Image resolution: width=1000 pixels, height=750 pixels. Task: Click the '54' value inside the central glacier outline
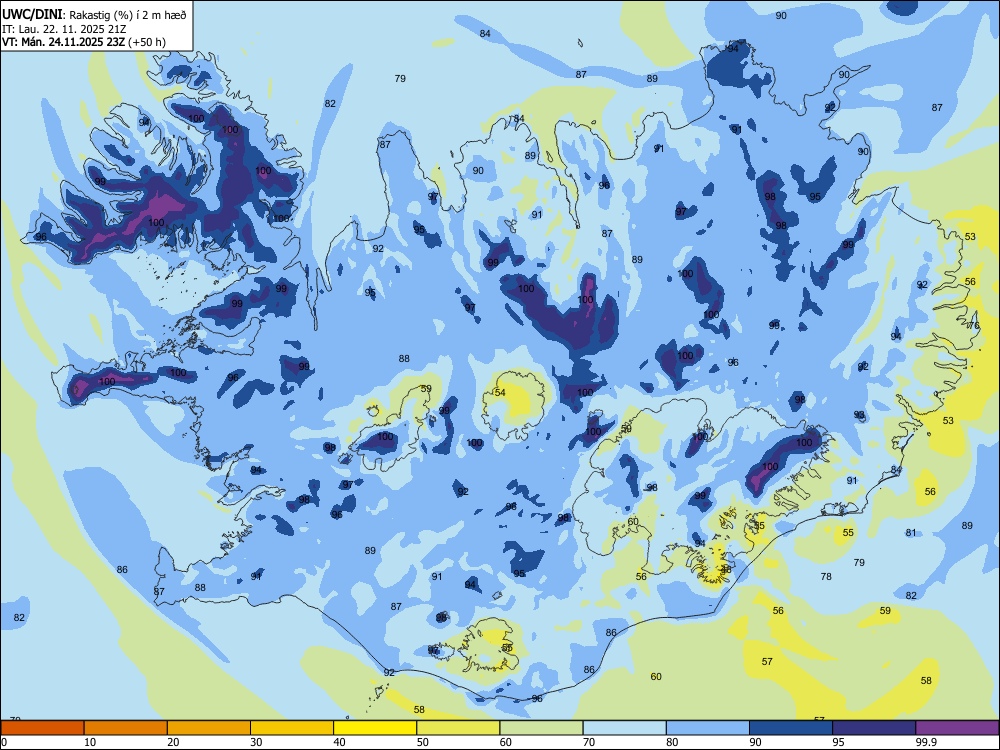(x=500, y=392)
